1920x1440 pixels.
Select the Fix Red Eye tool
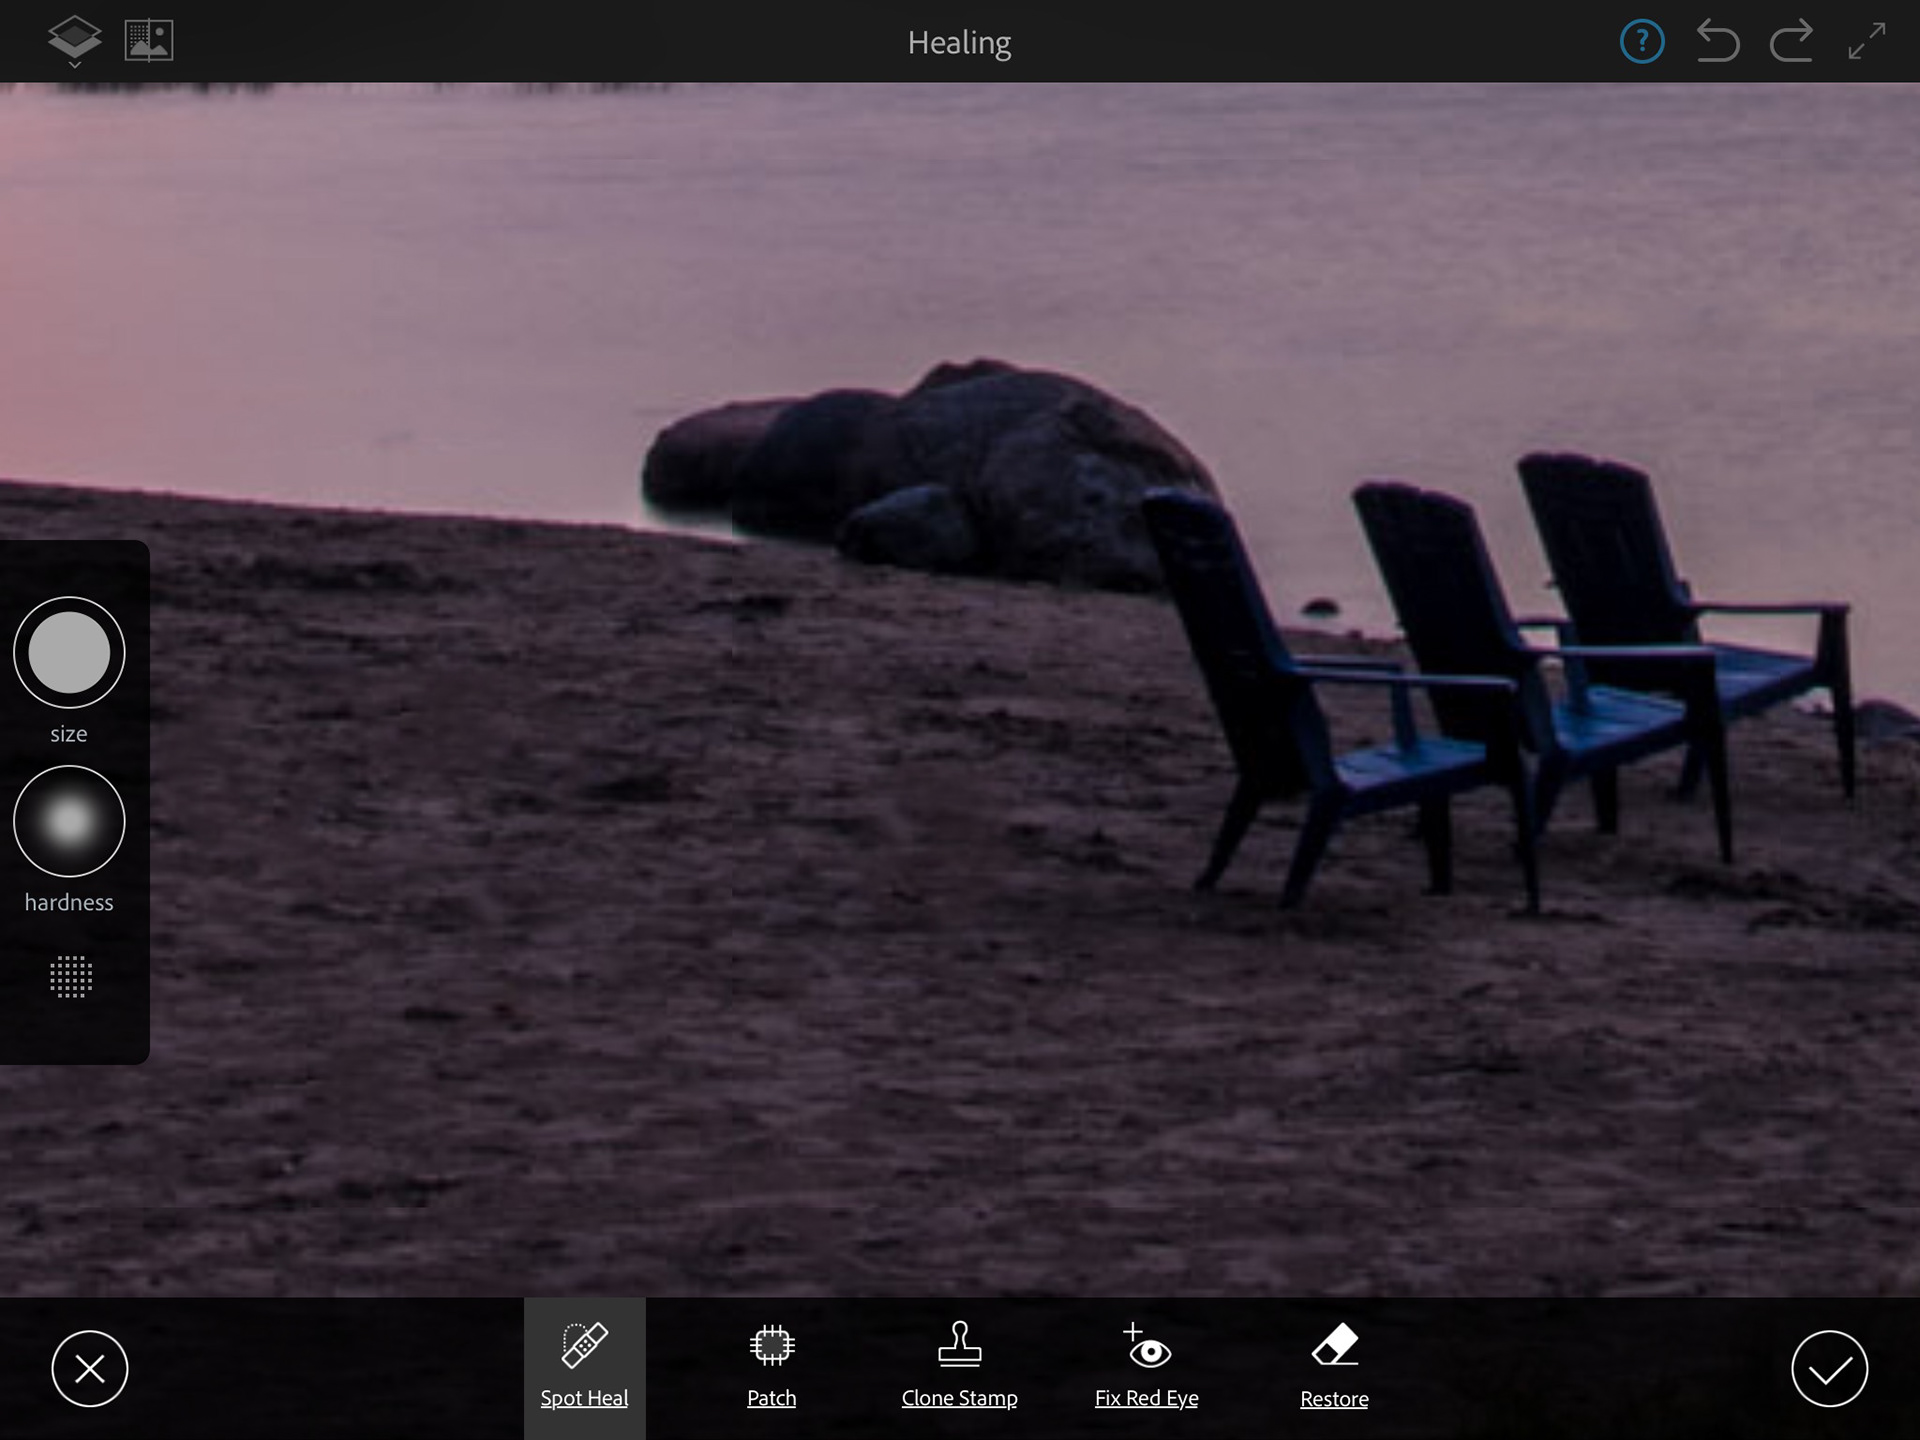(x=1146, y=1367)
